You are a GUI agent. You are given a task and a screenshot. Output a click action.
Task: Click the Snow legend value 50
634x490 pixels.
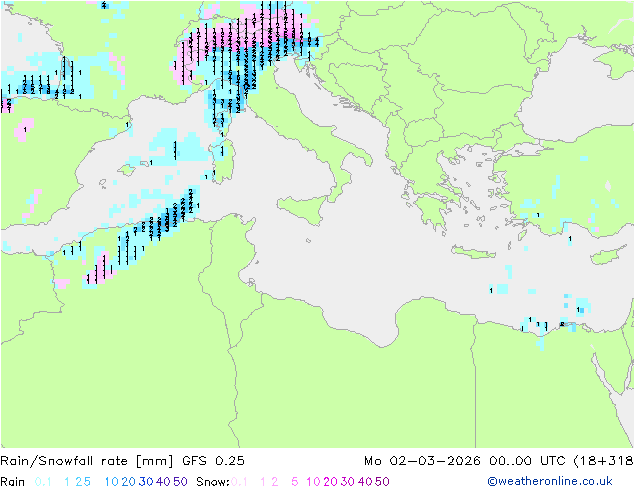click(x=382, y=482)
